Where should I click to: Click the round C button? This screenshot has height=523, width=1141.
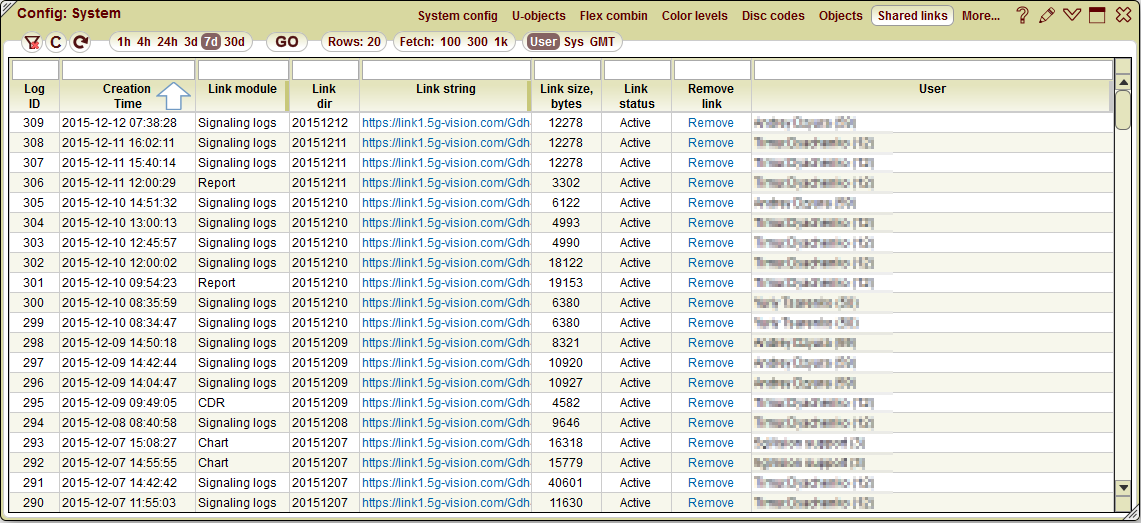click(56, 42)
